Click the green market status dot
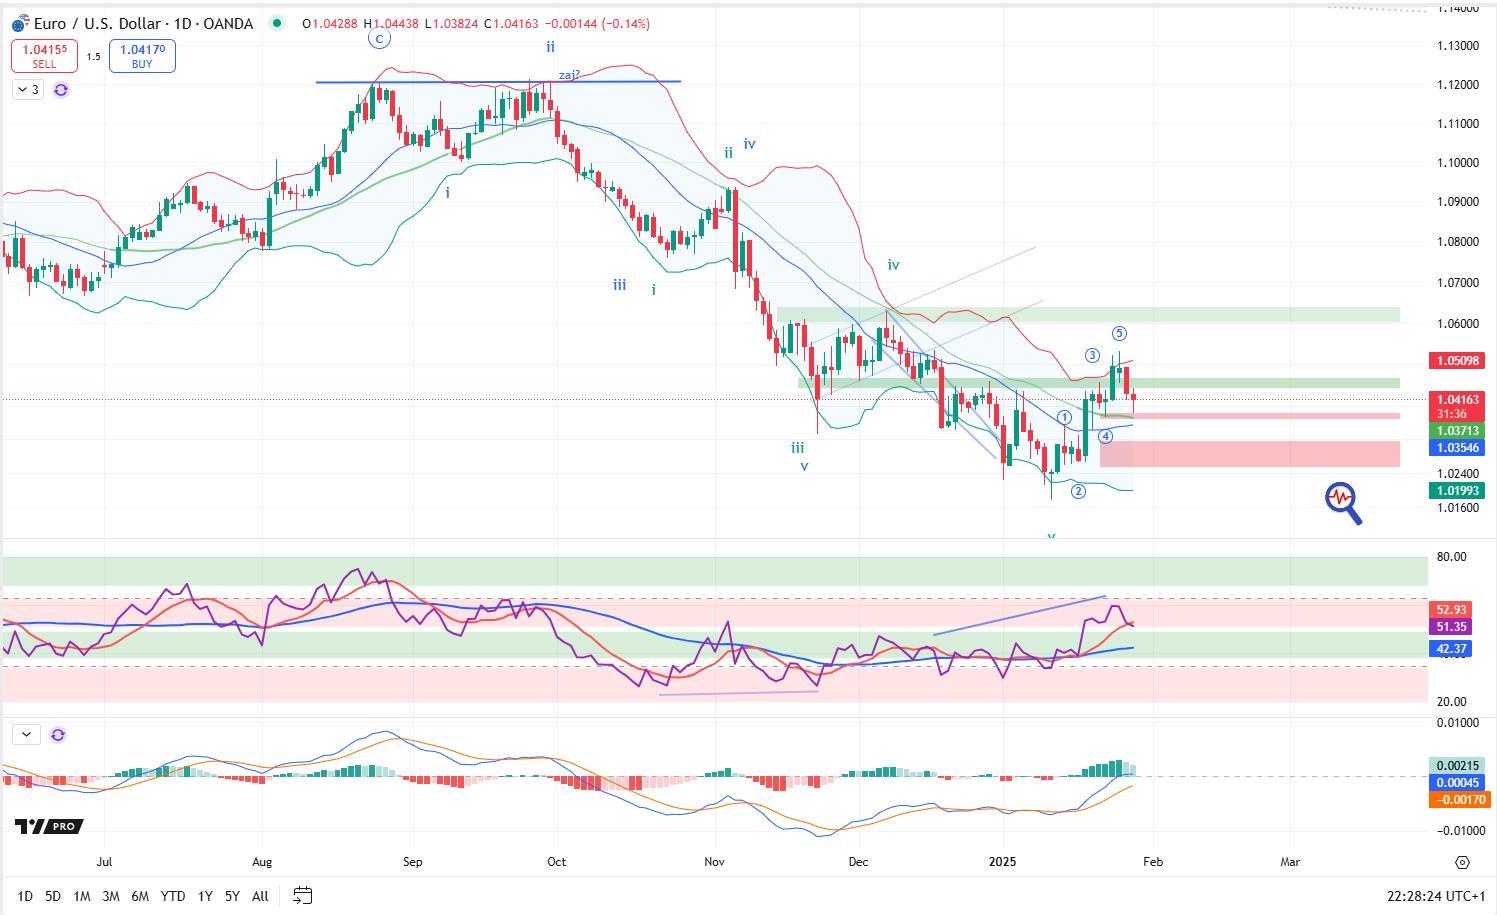The width and height of the screenshot is (1497, 915). coord(277,23)
